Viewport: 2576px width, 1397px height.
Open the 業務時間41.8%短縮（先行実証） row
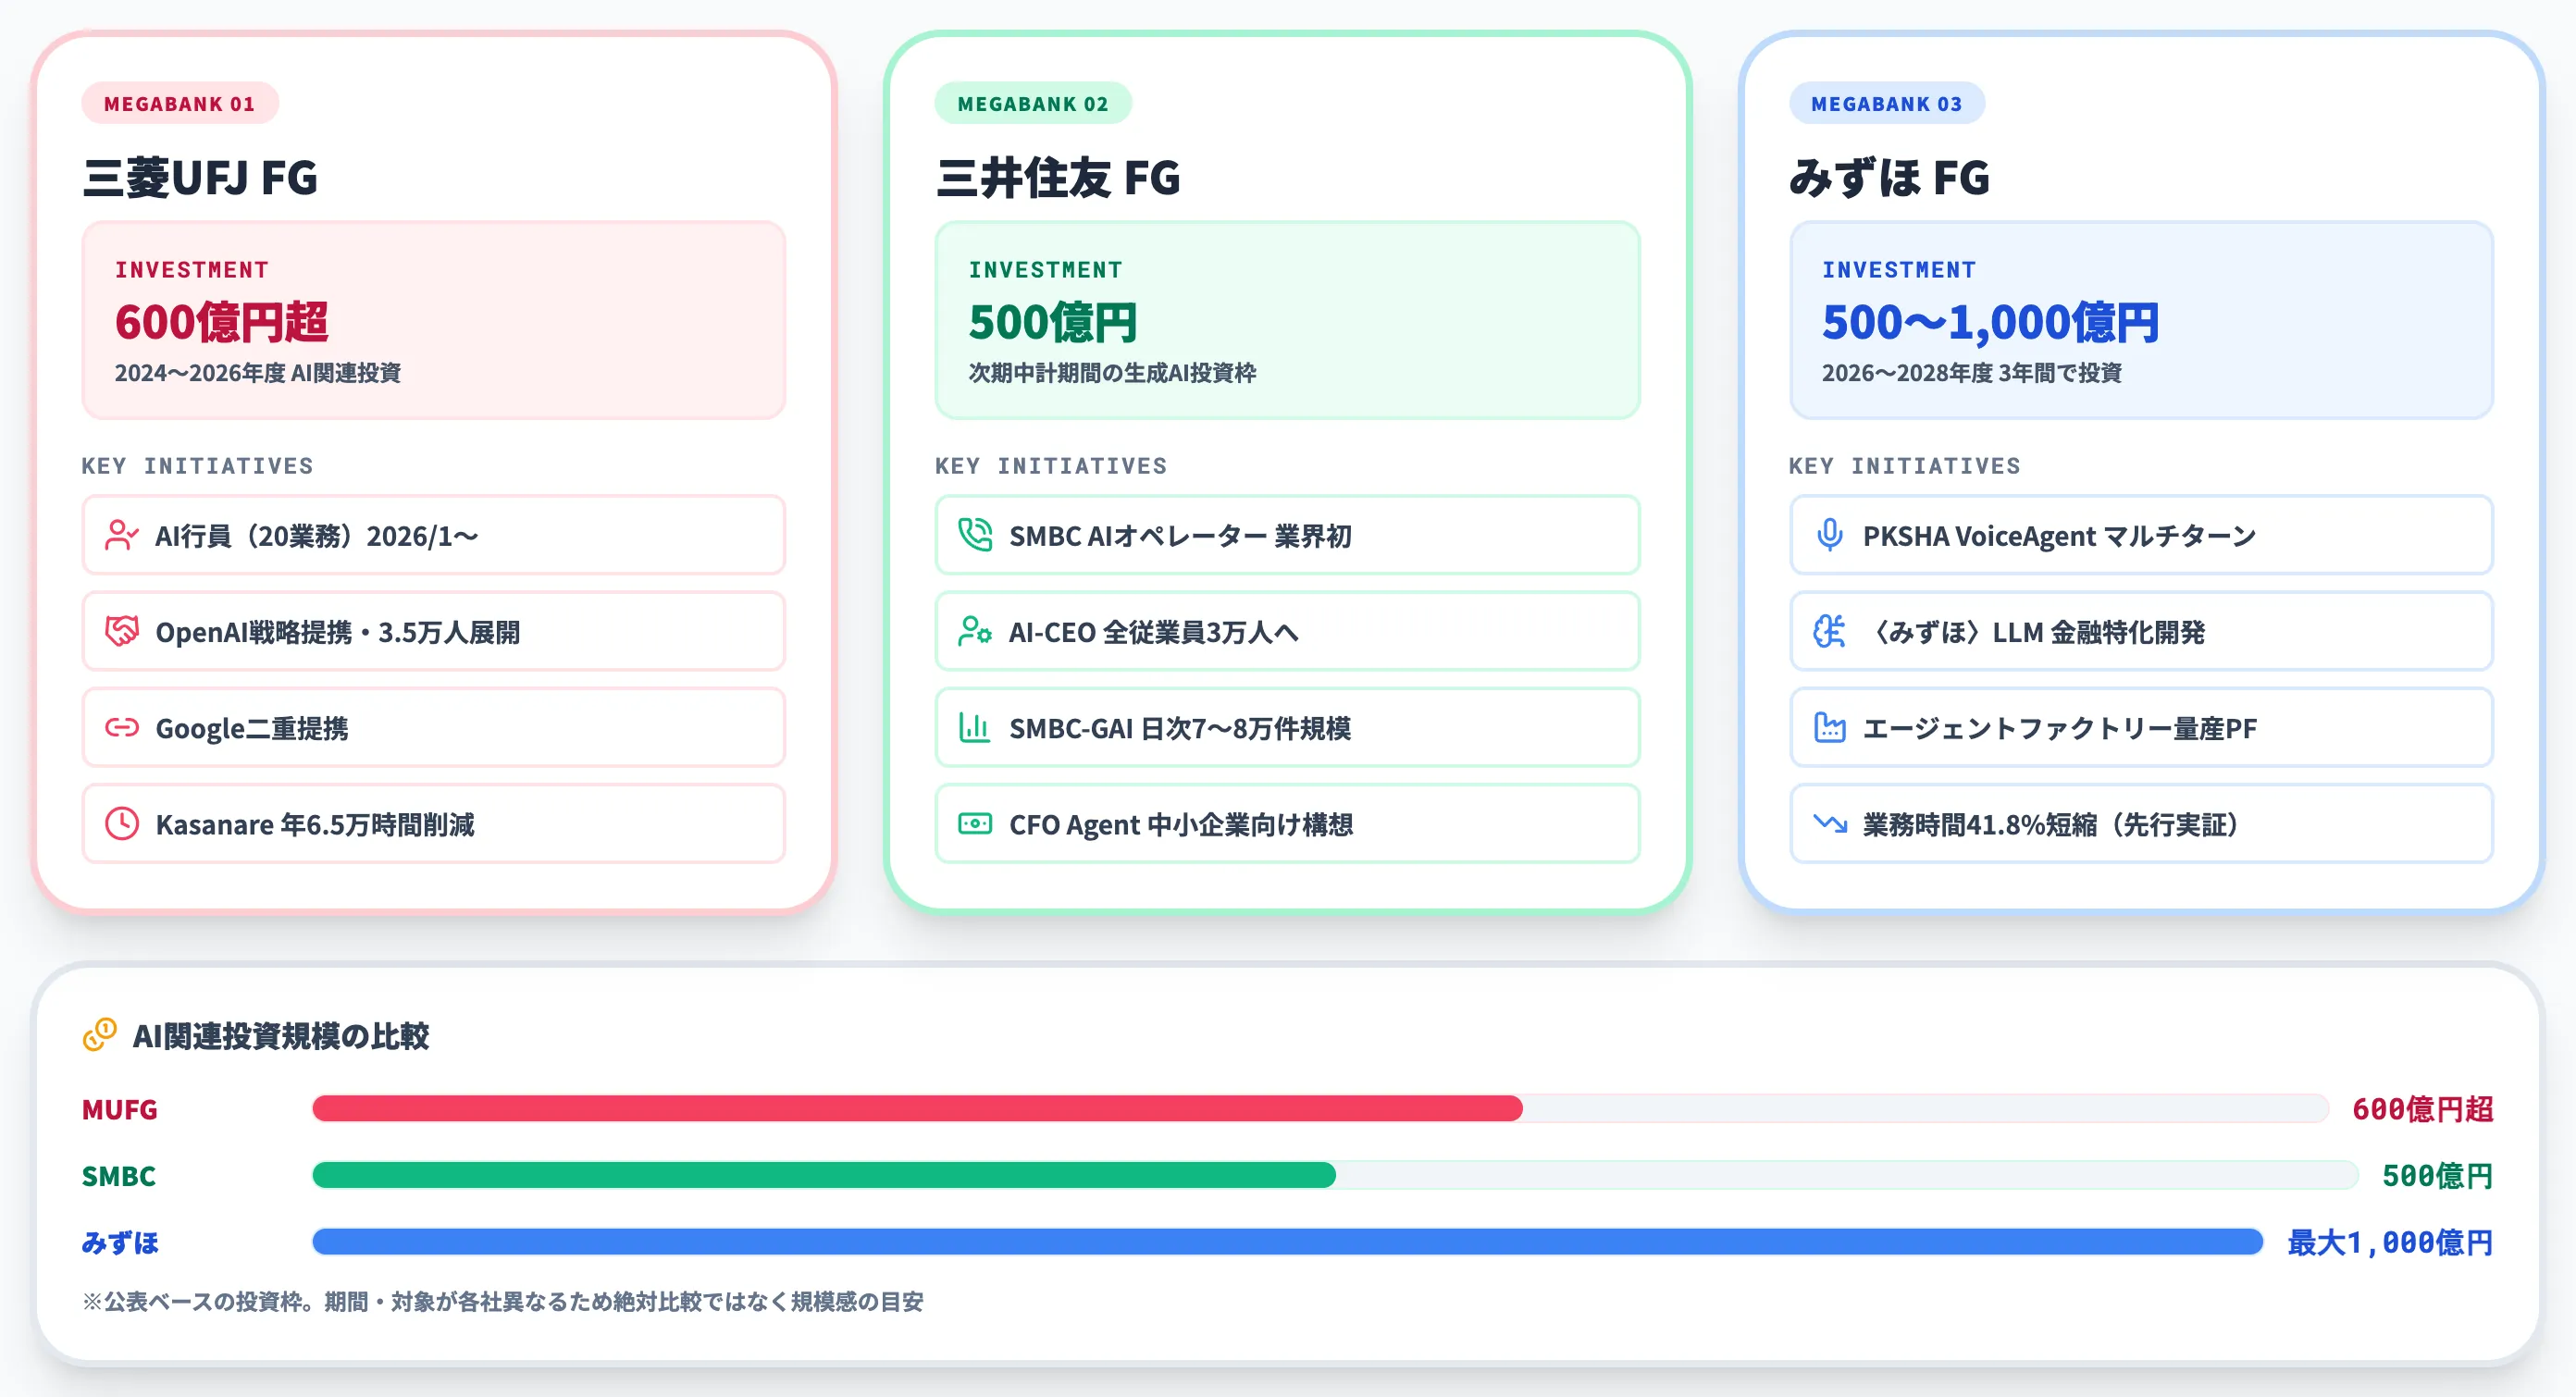pos(2141,823)
